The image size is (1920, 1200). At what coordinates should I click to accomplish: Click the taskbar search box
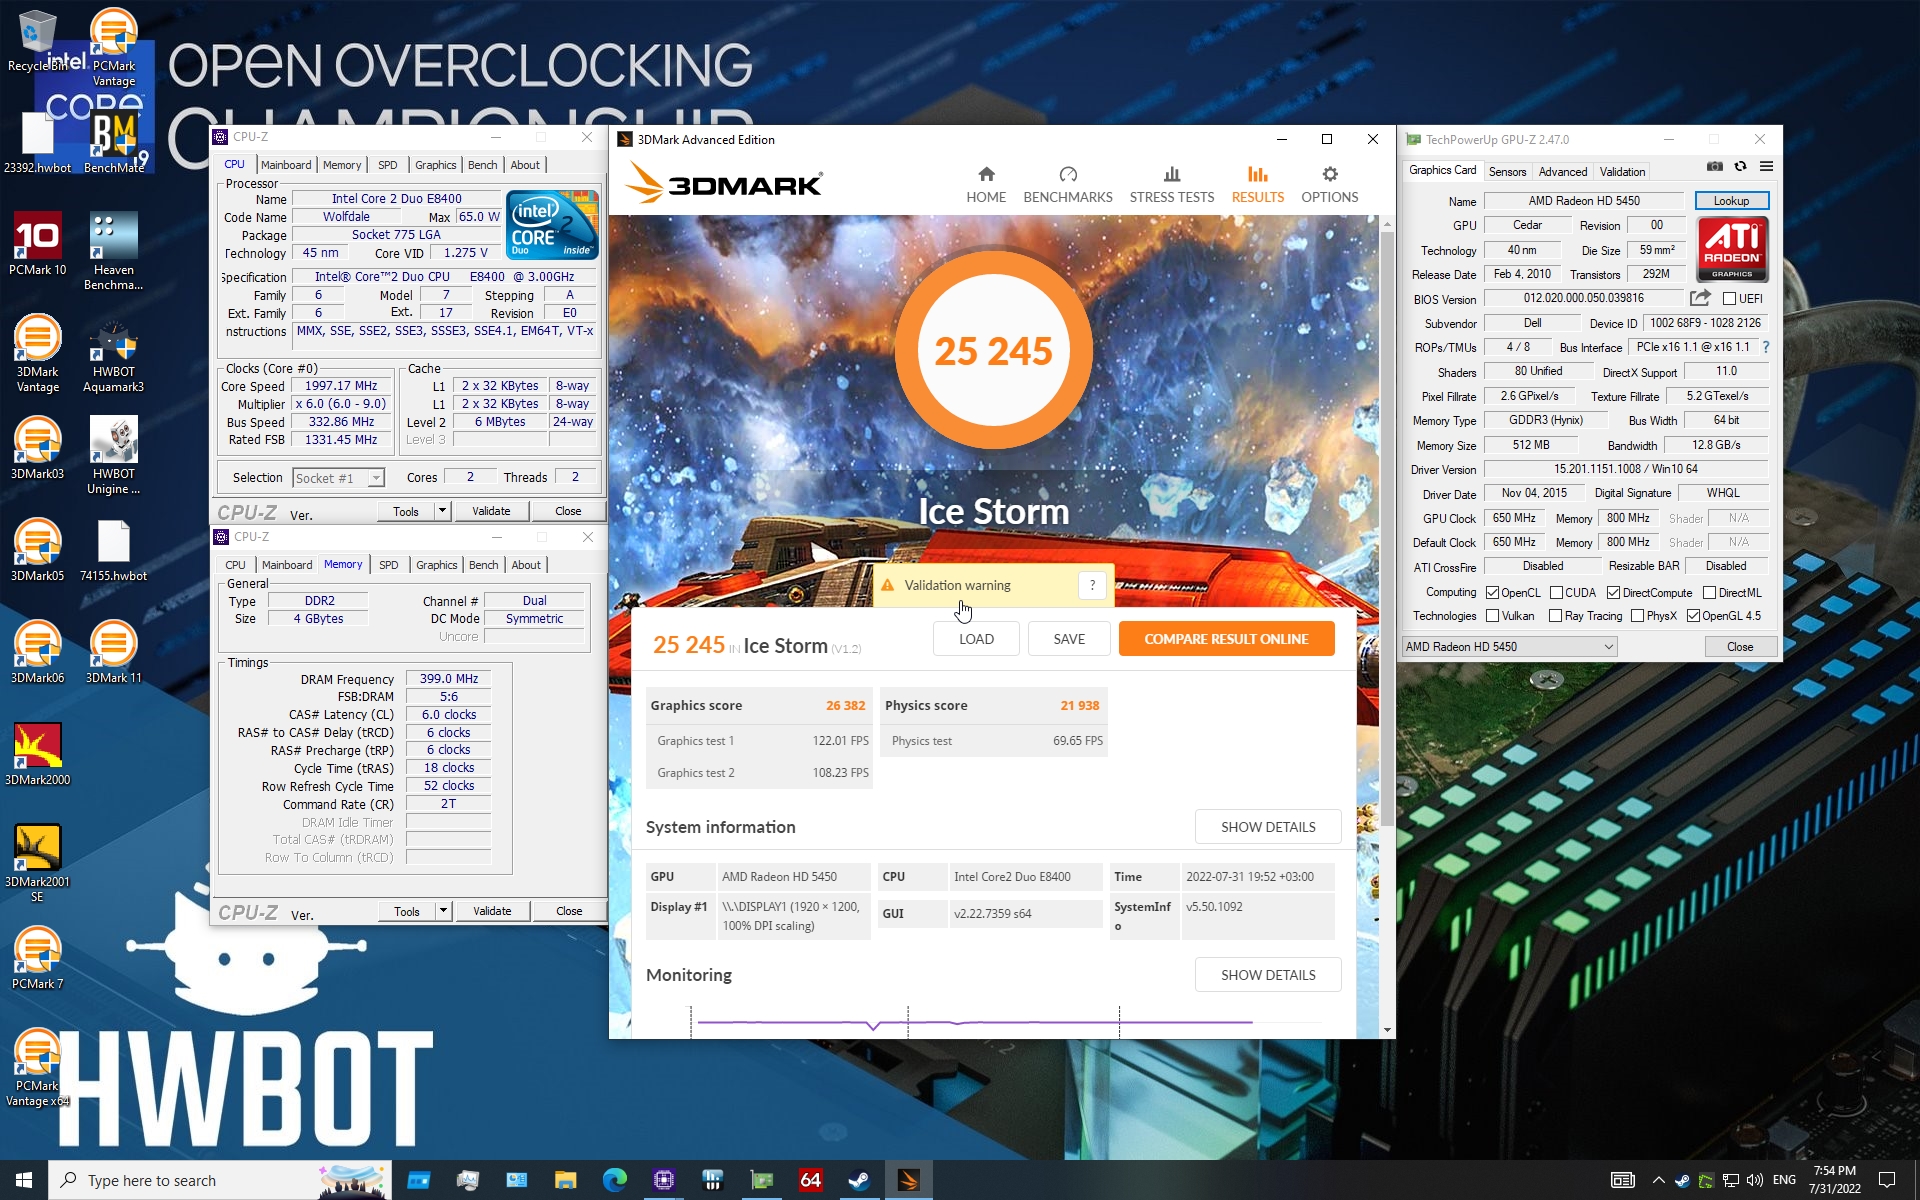pyautogui.click(x=220, y=1180)
